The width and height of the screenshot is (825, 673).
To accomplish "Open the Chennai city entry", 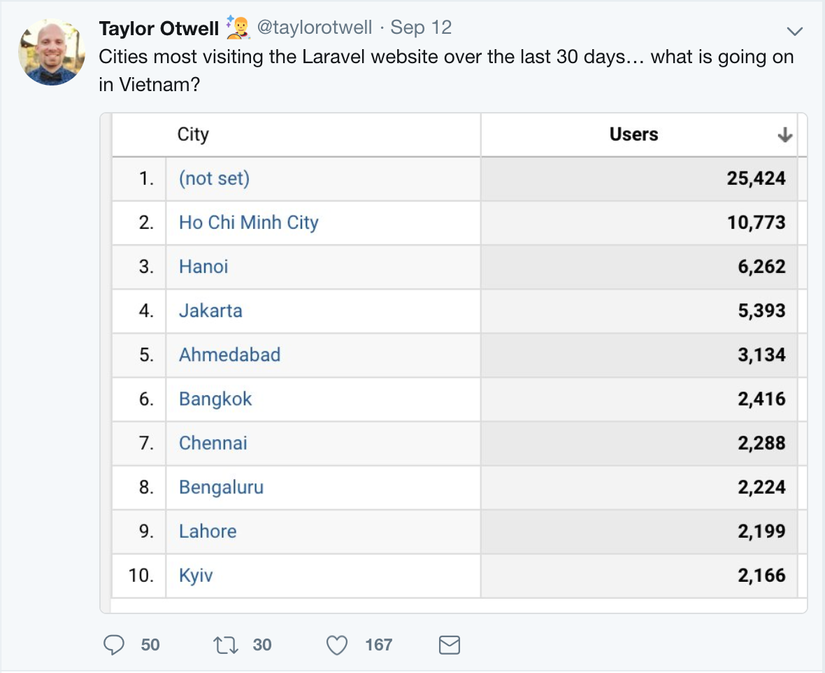I will pyautogui.click(x=213, y=443).
